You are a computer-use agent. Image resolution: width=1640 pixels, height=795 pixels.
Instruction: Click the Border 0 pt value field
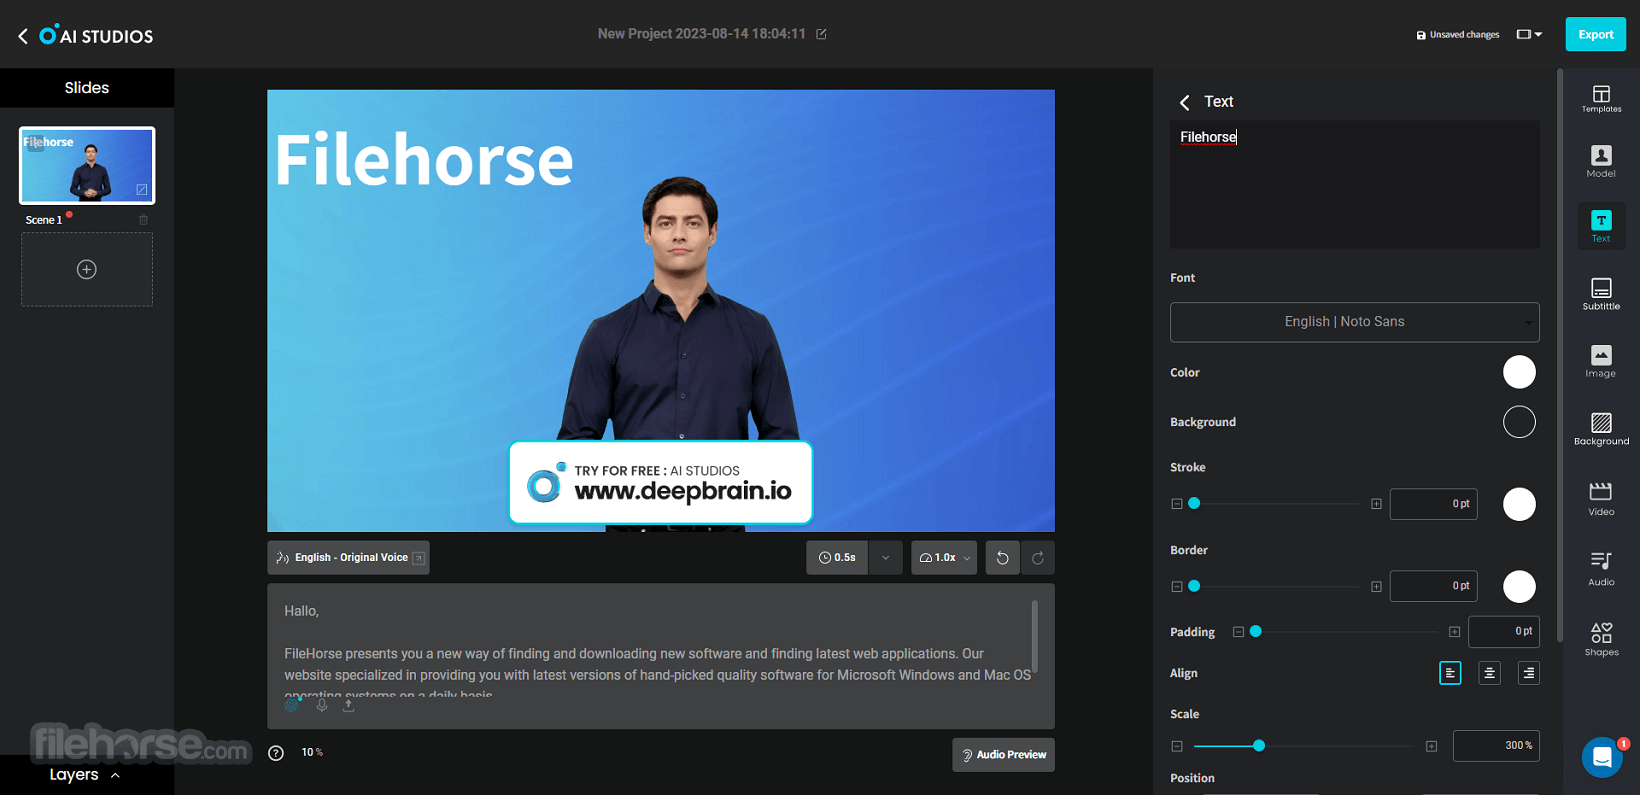tap(1433, 587)
